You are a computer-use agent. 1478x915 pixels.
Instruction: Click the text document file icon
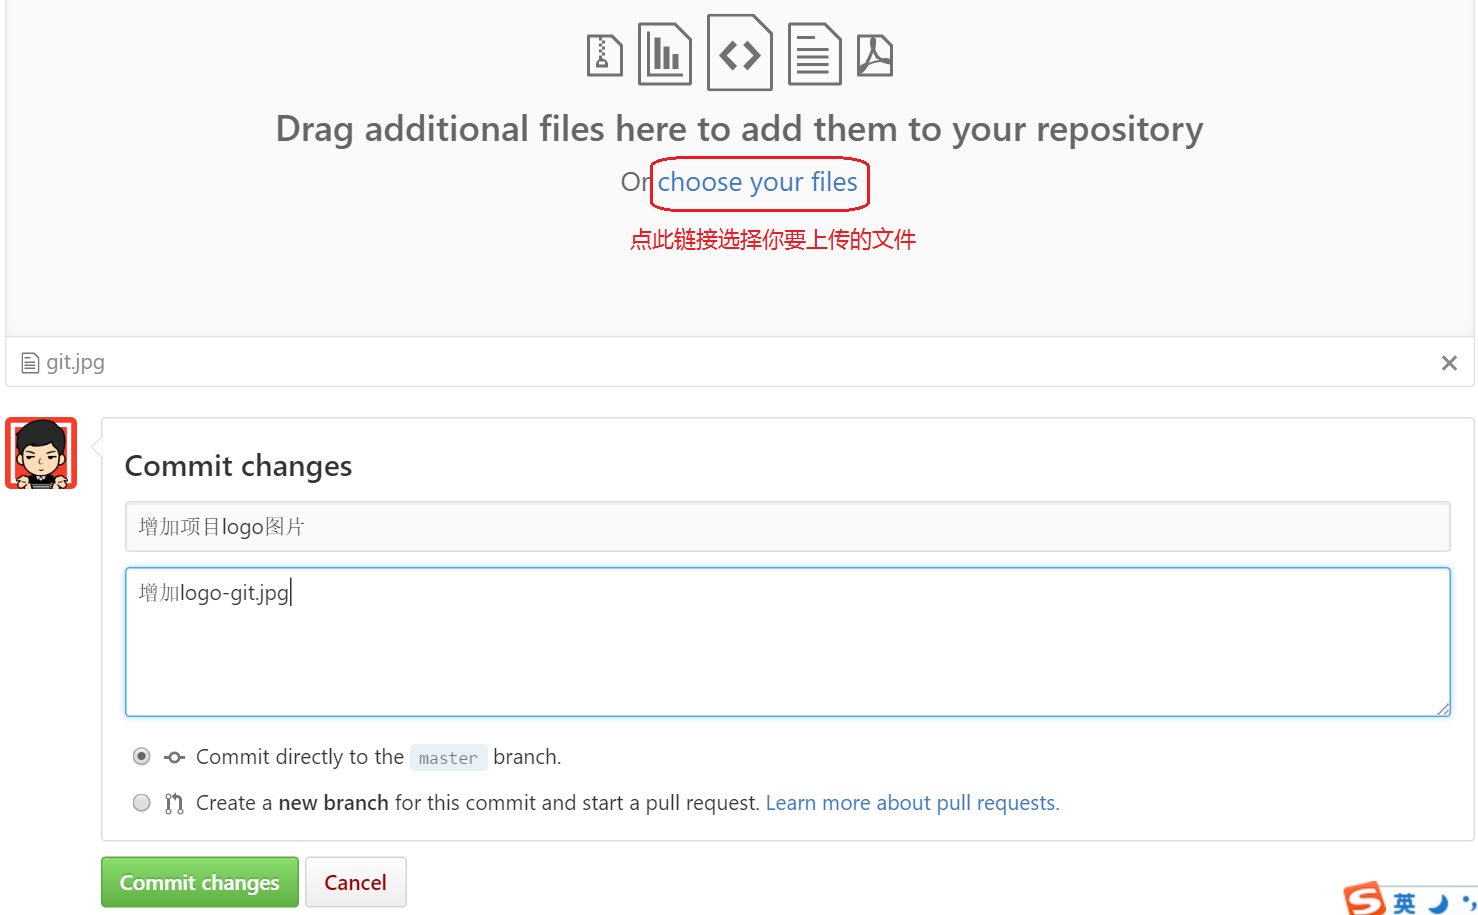[814, 54]
